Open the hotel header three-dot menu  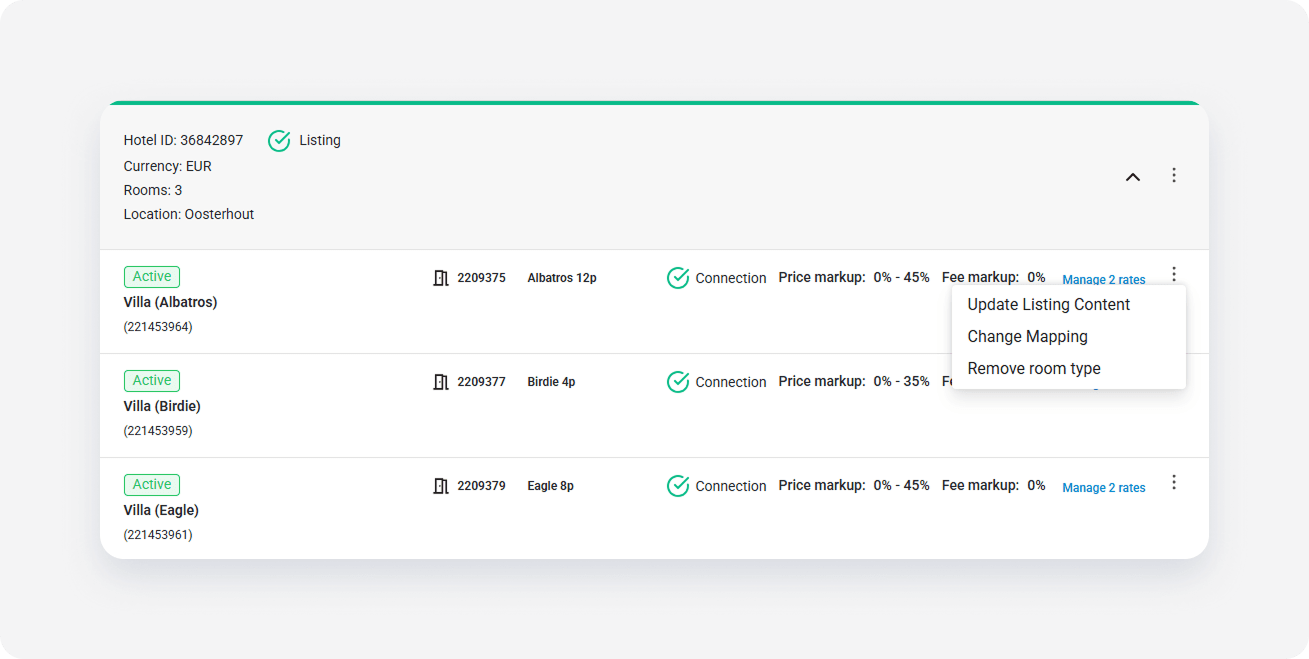[1174, 175]
